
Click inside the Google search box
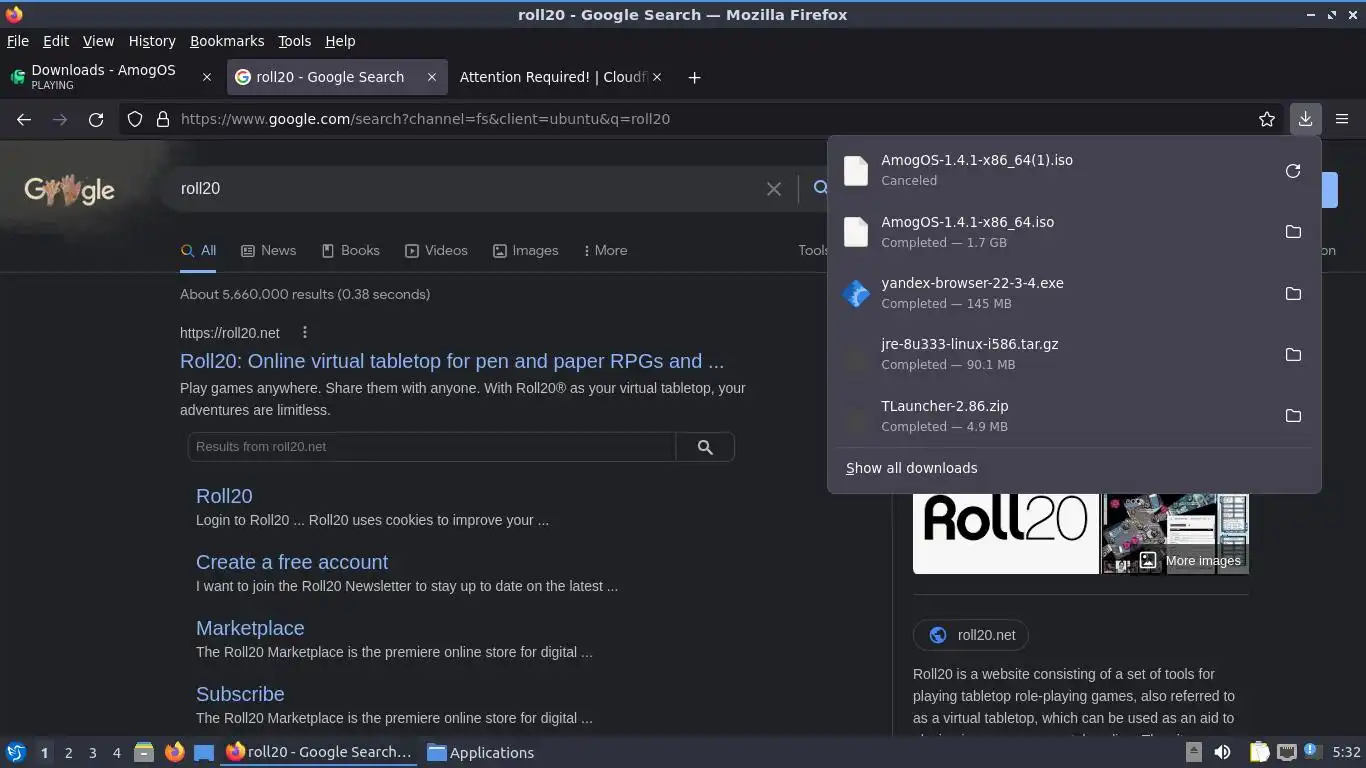[465, 188]
